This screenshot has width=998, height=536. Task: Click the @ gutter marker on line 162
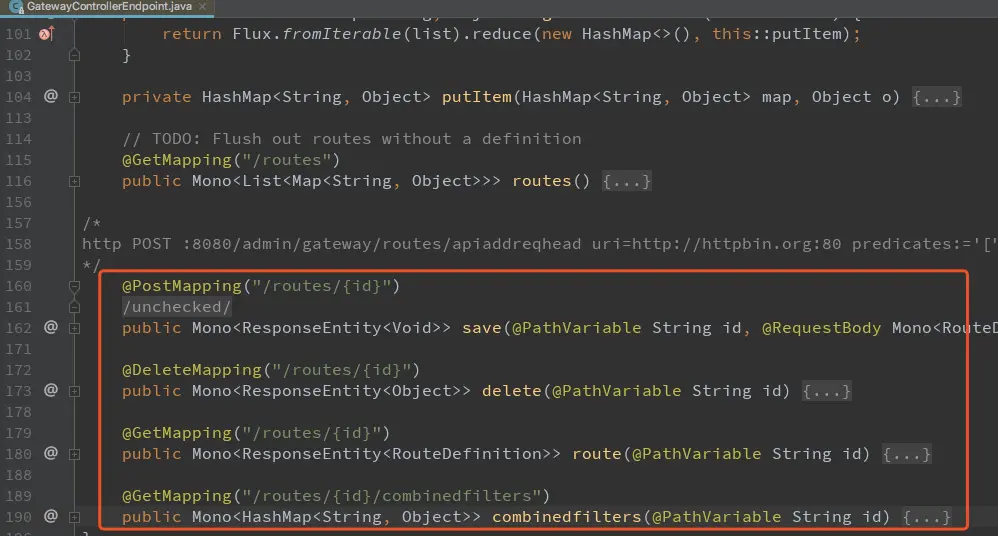click(50, 328)
